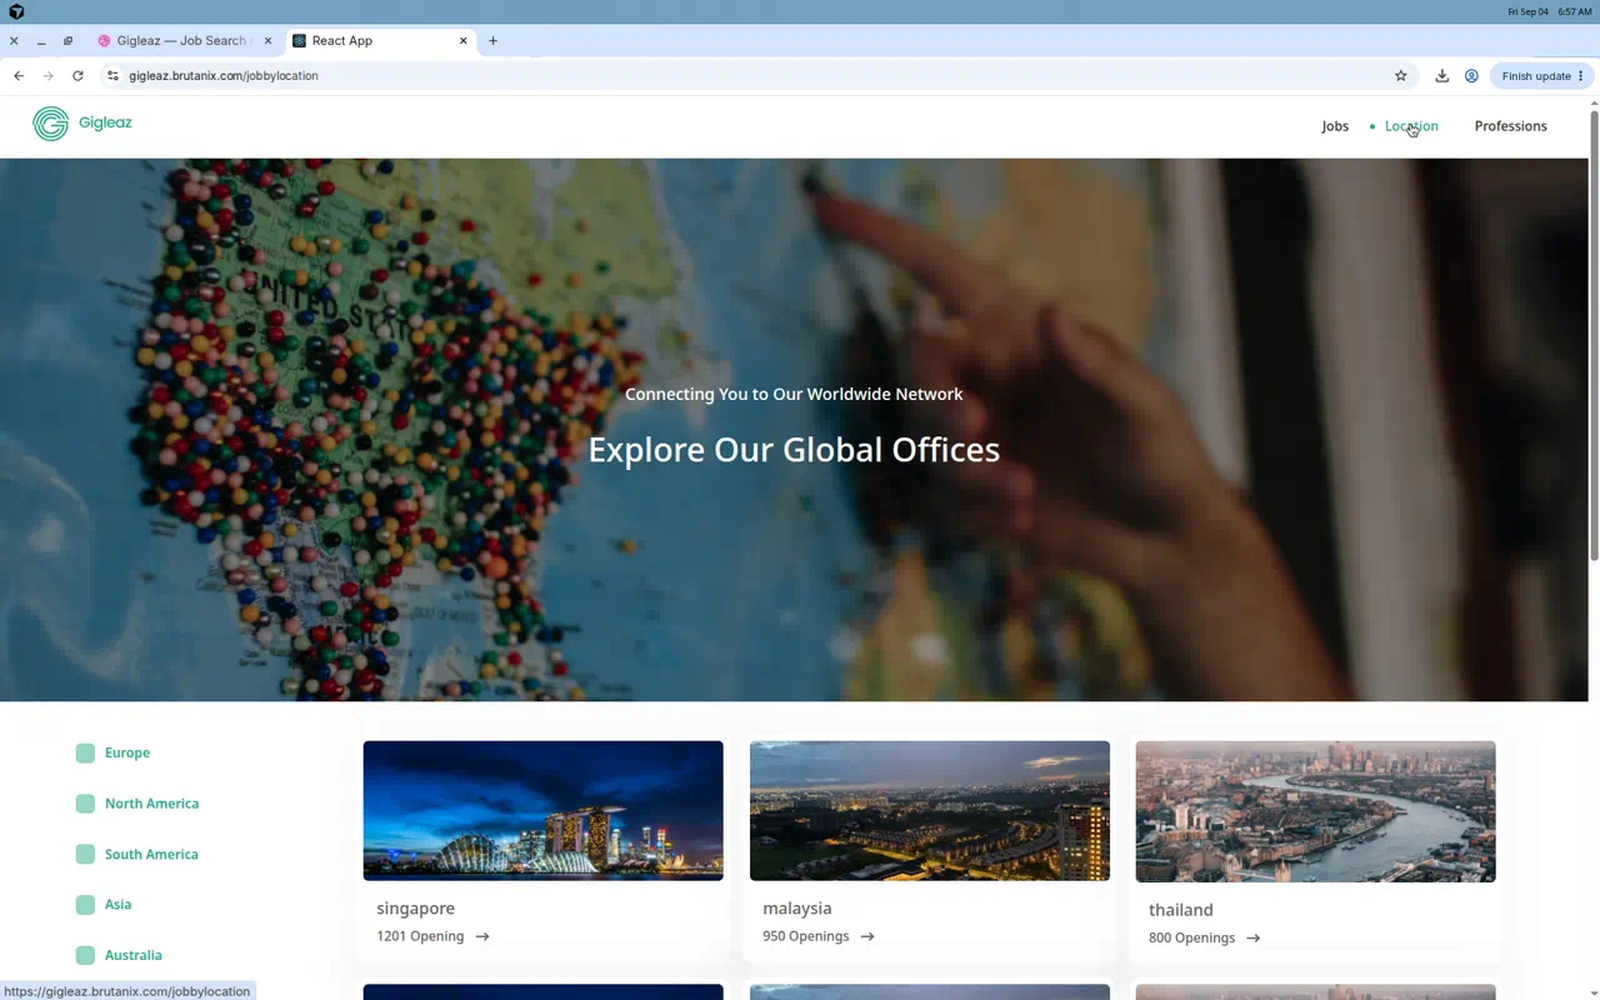Viewport: 1600px width, 1000px height.
Task: Click the thailand aerial river thumbnail
Action: click(1316, 812)
